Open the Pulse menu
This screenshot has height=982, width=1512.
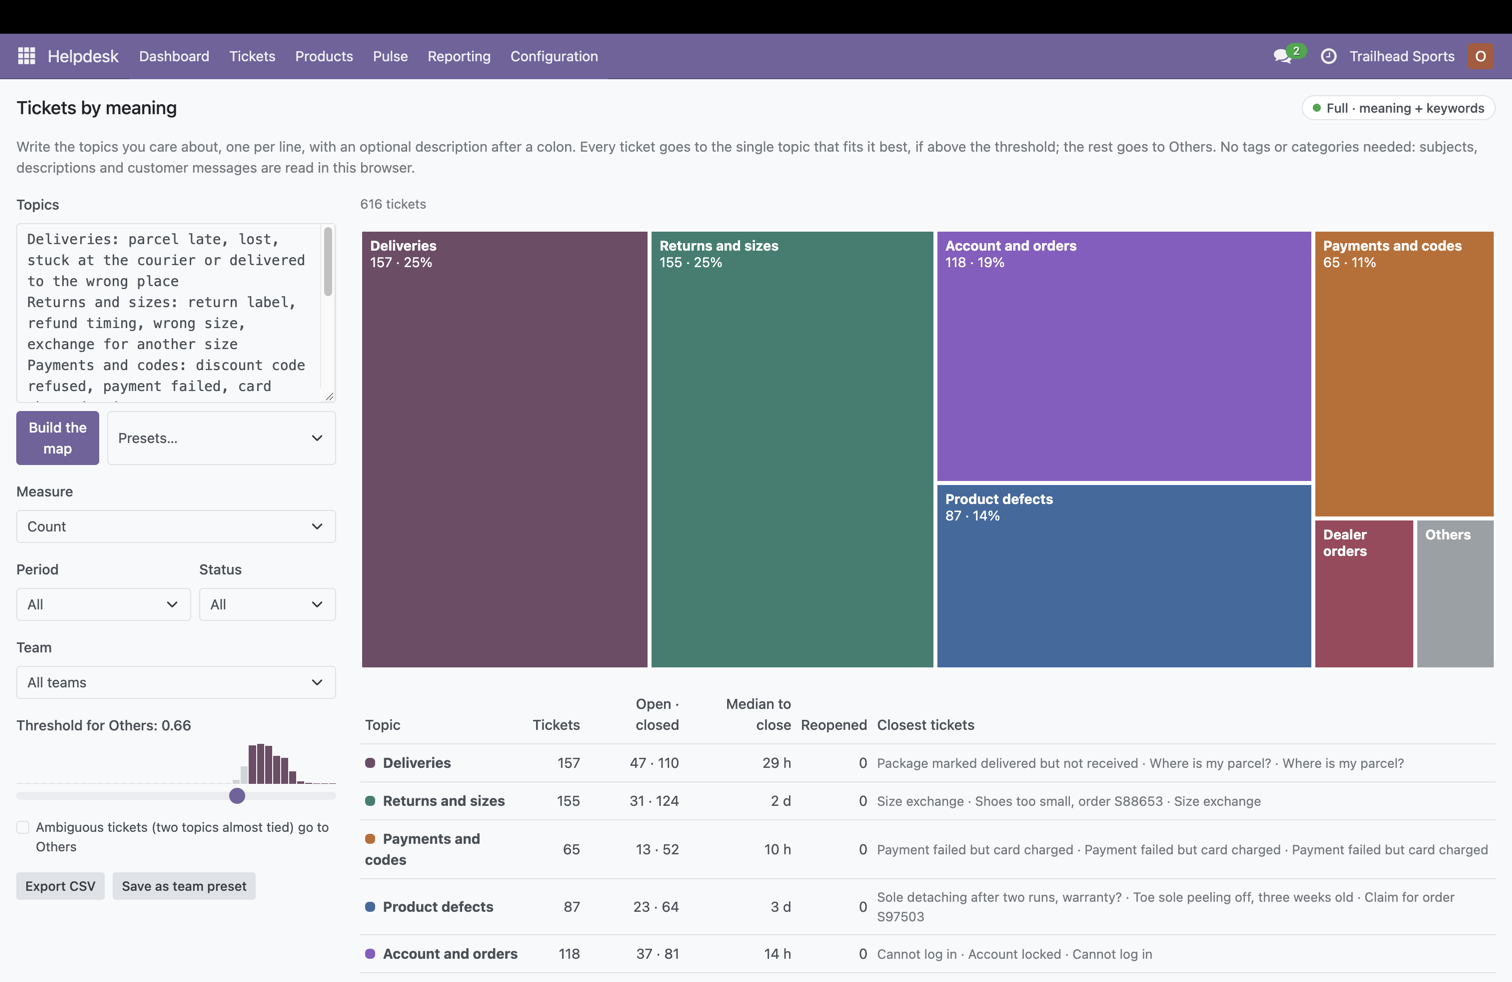390,56
